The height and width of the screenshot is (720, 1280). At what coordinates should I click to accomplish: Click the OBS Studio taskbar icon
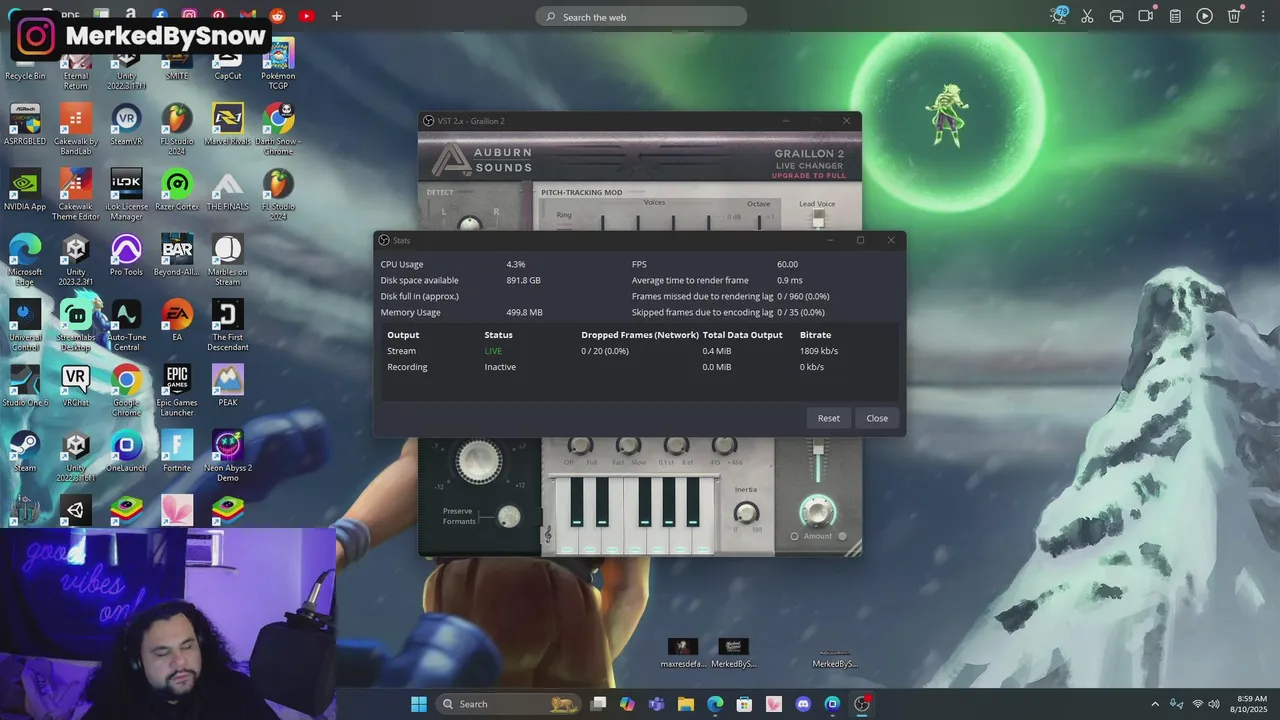(861, 704)
